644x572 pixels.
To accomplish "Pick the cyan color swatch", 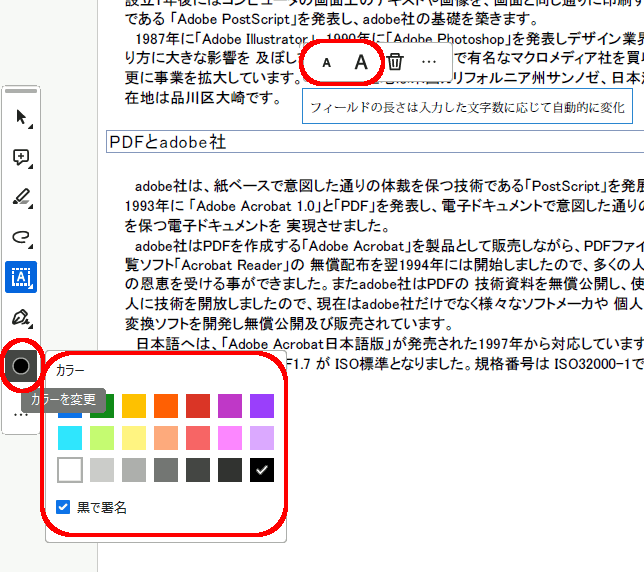I will tap(70, 437).
